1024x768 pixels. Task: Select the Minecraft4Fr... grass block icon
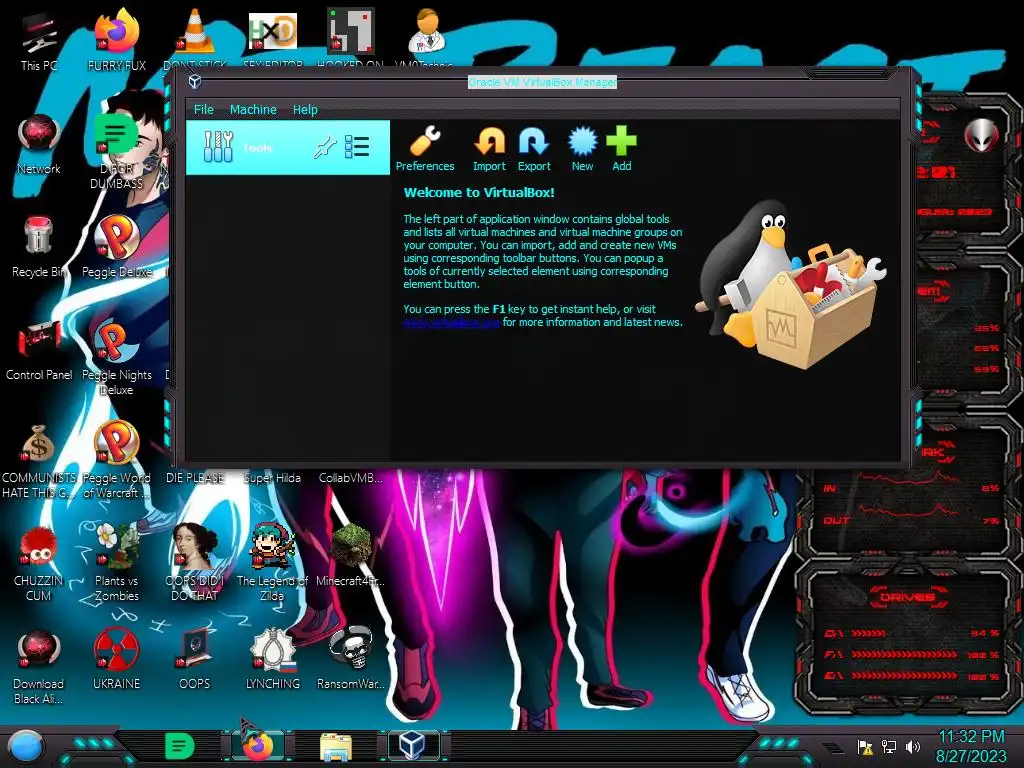[350, 546]
